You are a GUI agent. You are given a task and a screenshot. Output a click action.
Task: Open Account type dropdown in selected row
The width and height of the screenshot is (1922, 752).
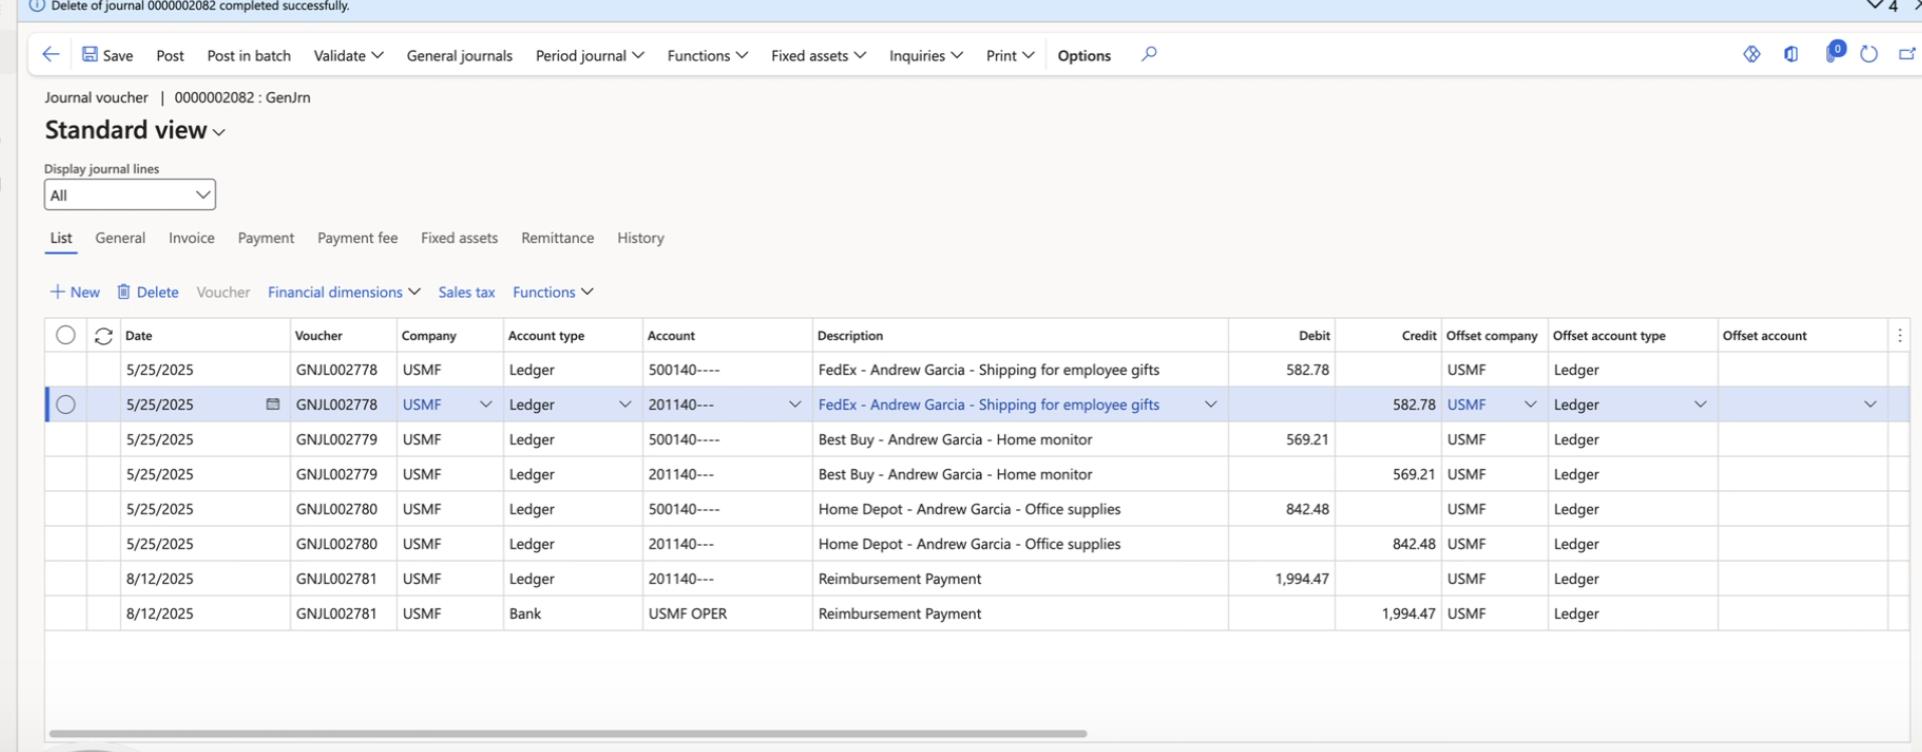(625, 404)
